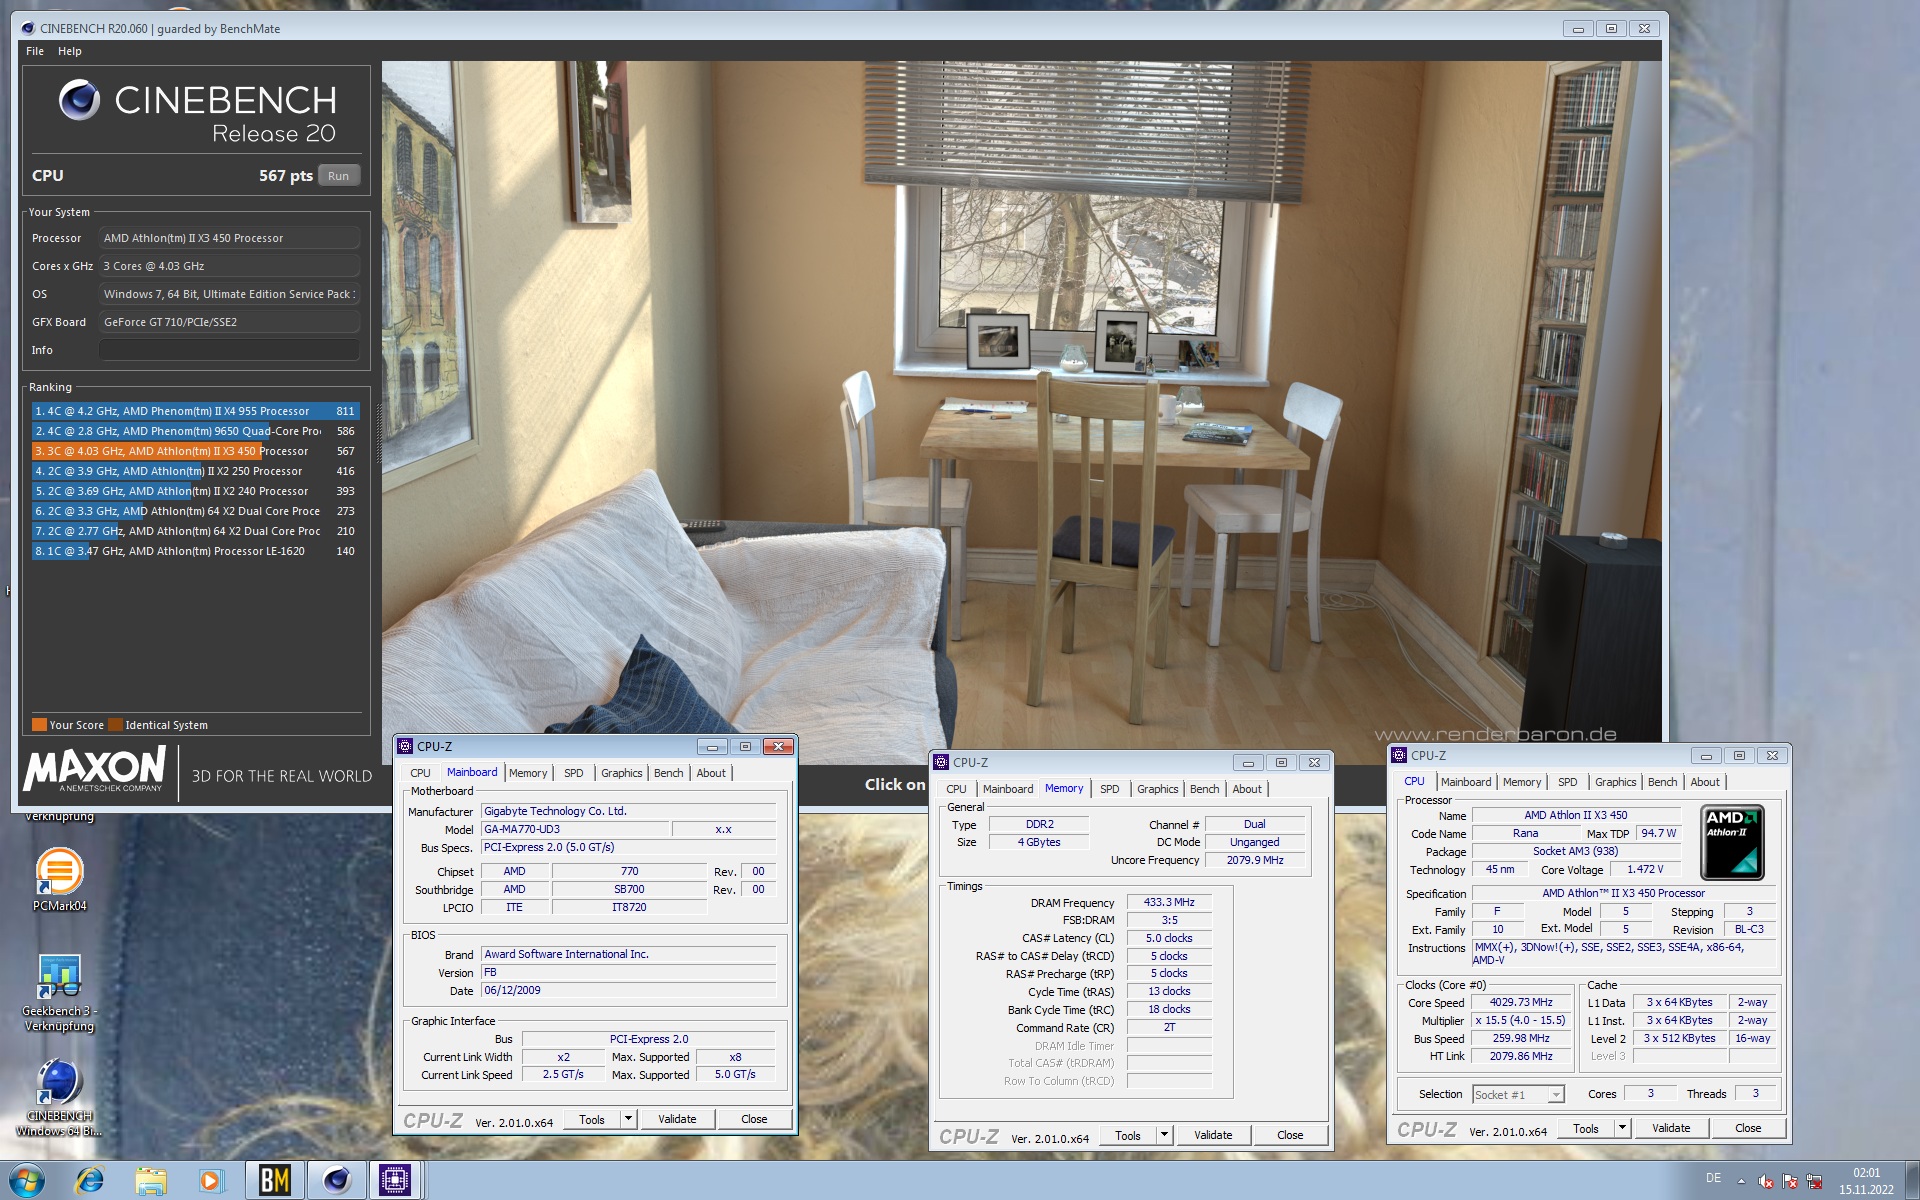
Task: Open About tab in Memory CPU-Z window
Action: coord(1246,789)
